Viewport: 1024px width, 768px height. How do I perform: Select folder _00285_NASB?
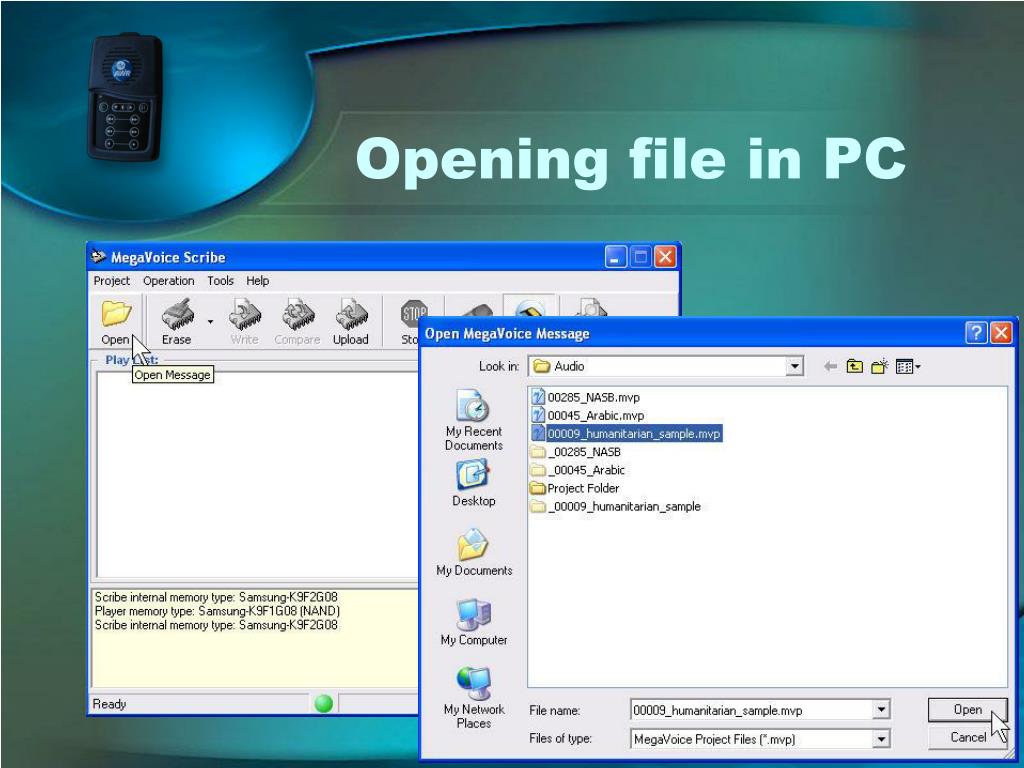(x=576, y=452)
